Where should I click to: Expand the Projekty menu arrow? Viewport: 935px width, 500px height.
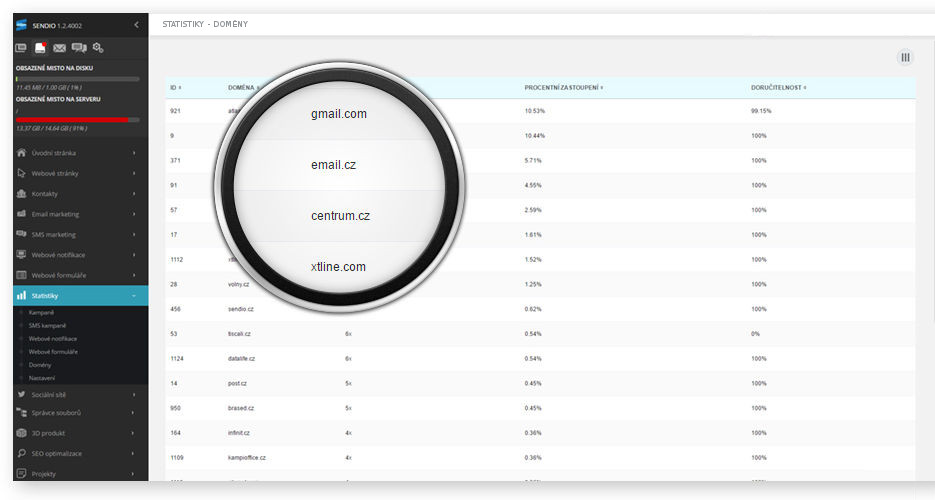(x=134, y=474)
